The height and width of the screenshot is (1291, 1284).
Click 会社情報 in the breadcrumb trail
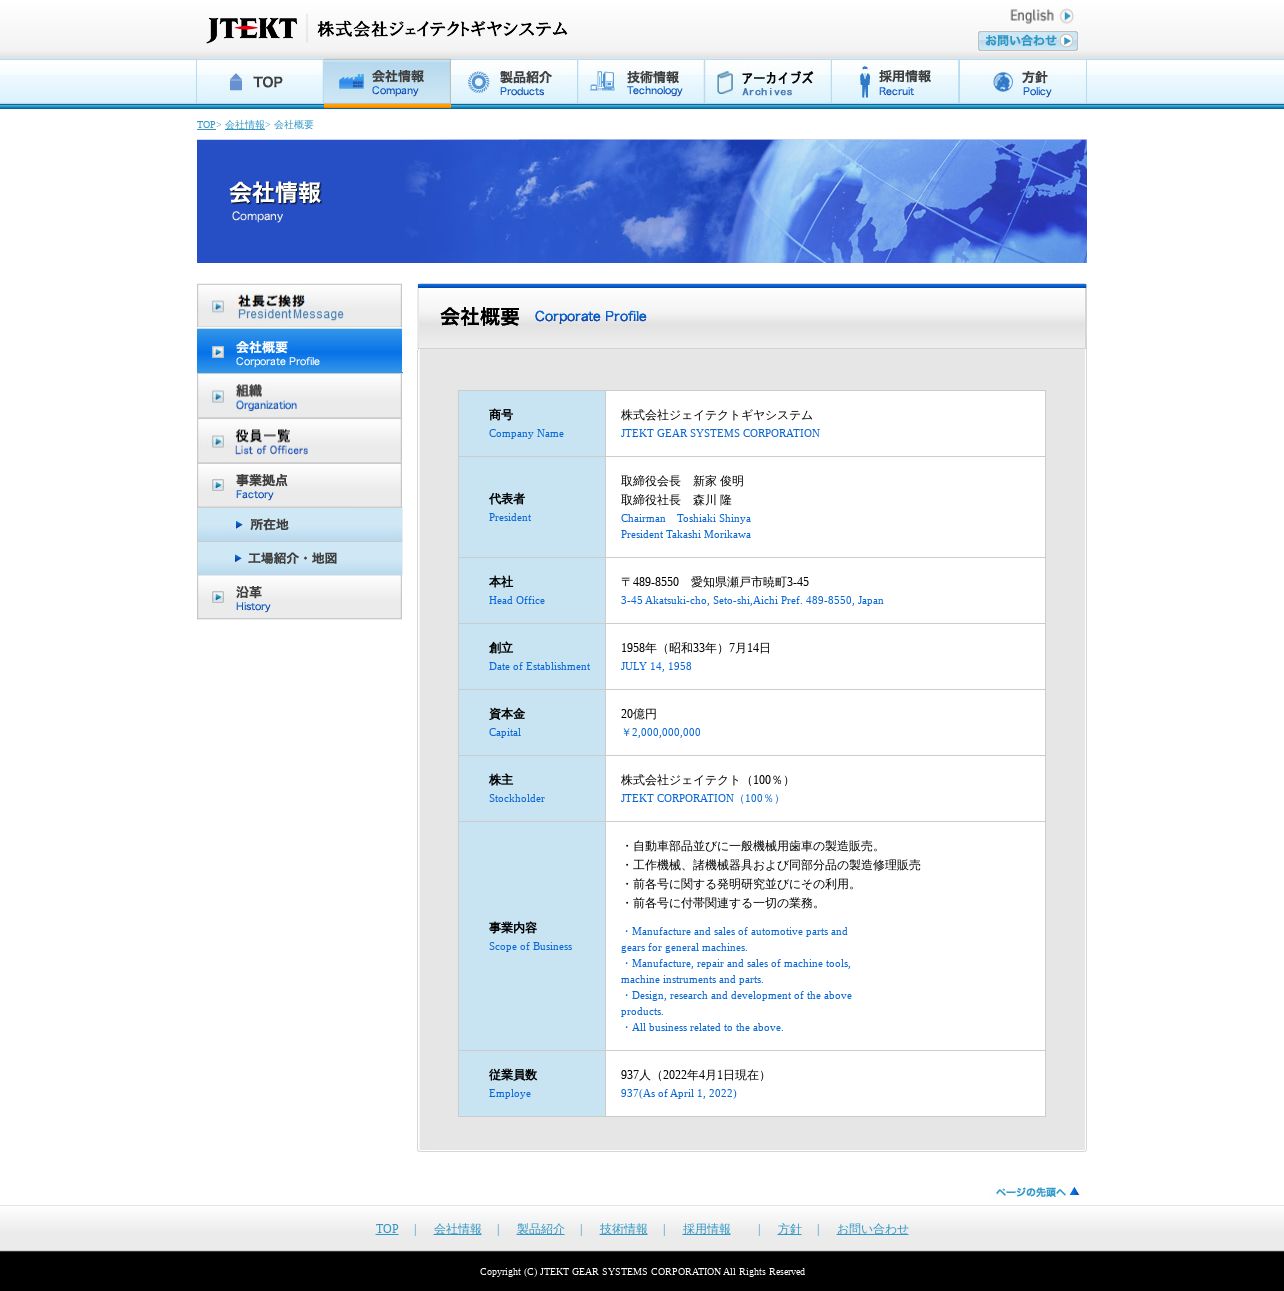[x=245, y=125]
